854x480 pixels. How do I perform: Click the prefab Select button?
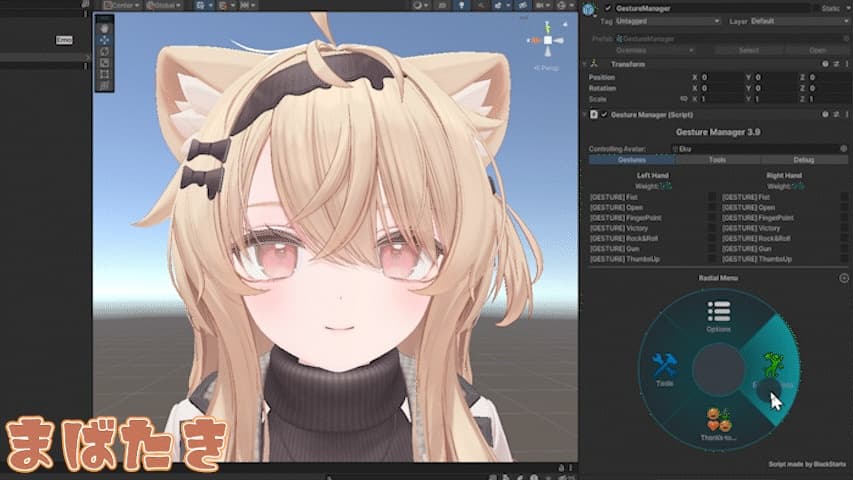click(749, 50)
